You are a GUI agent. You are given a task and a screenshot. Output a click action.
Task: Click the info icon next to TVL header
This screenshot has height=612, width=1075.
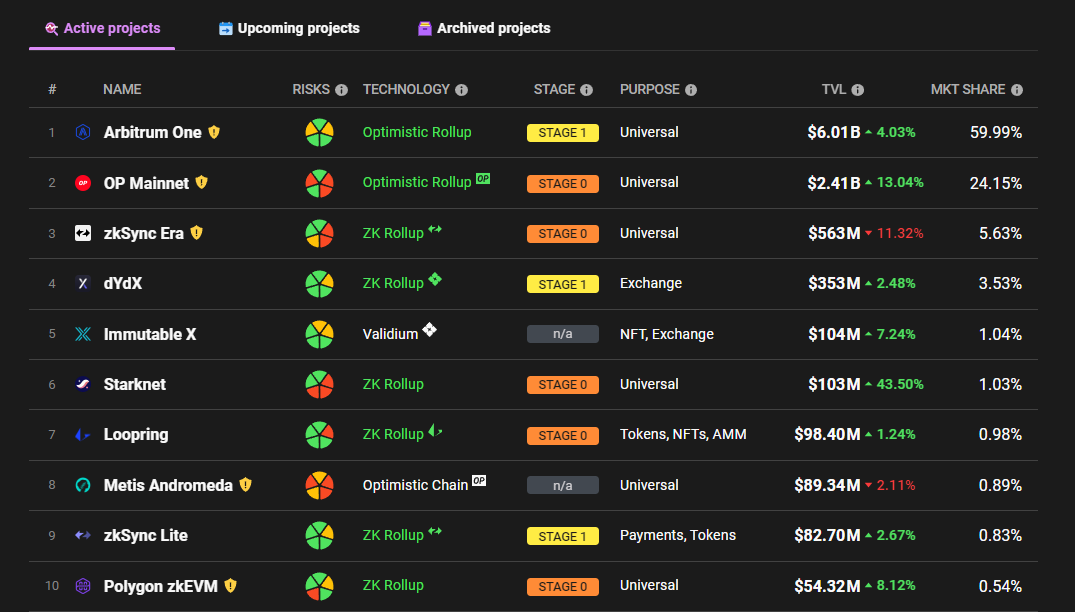(858, 90)
